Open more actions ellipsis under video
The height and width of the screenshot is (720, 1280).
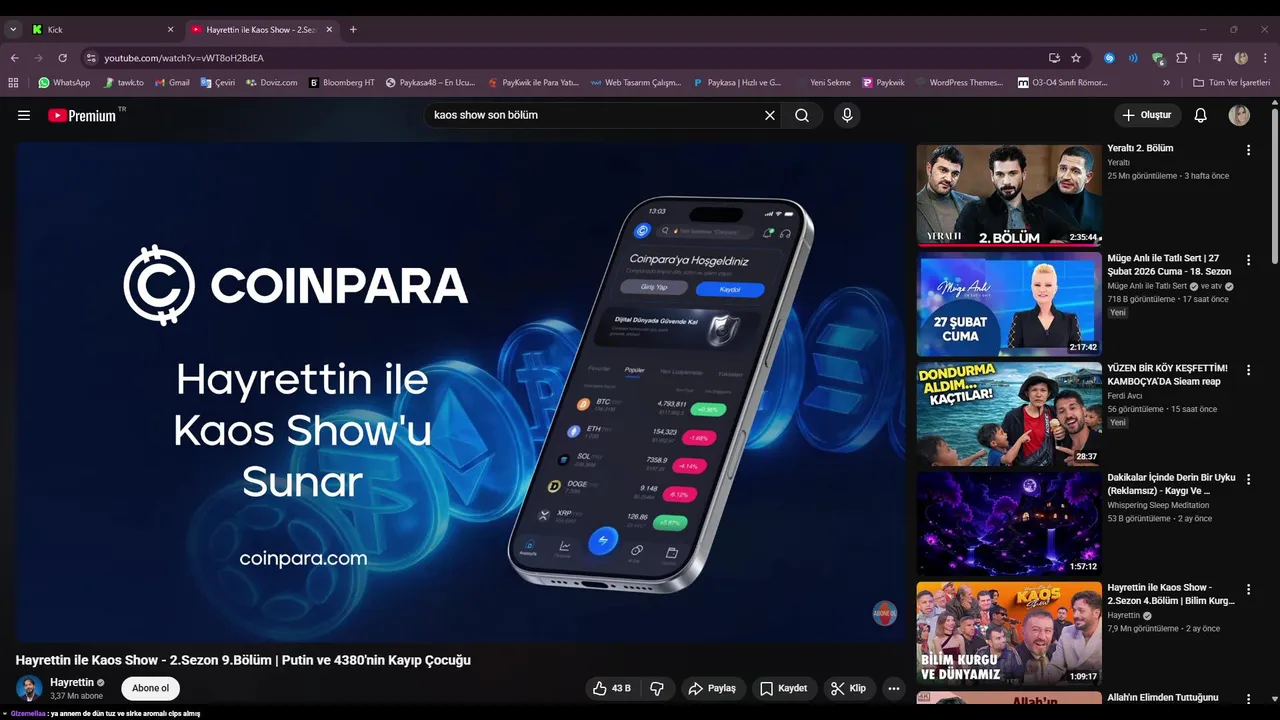click(894, 688)
